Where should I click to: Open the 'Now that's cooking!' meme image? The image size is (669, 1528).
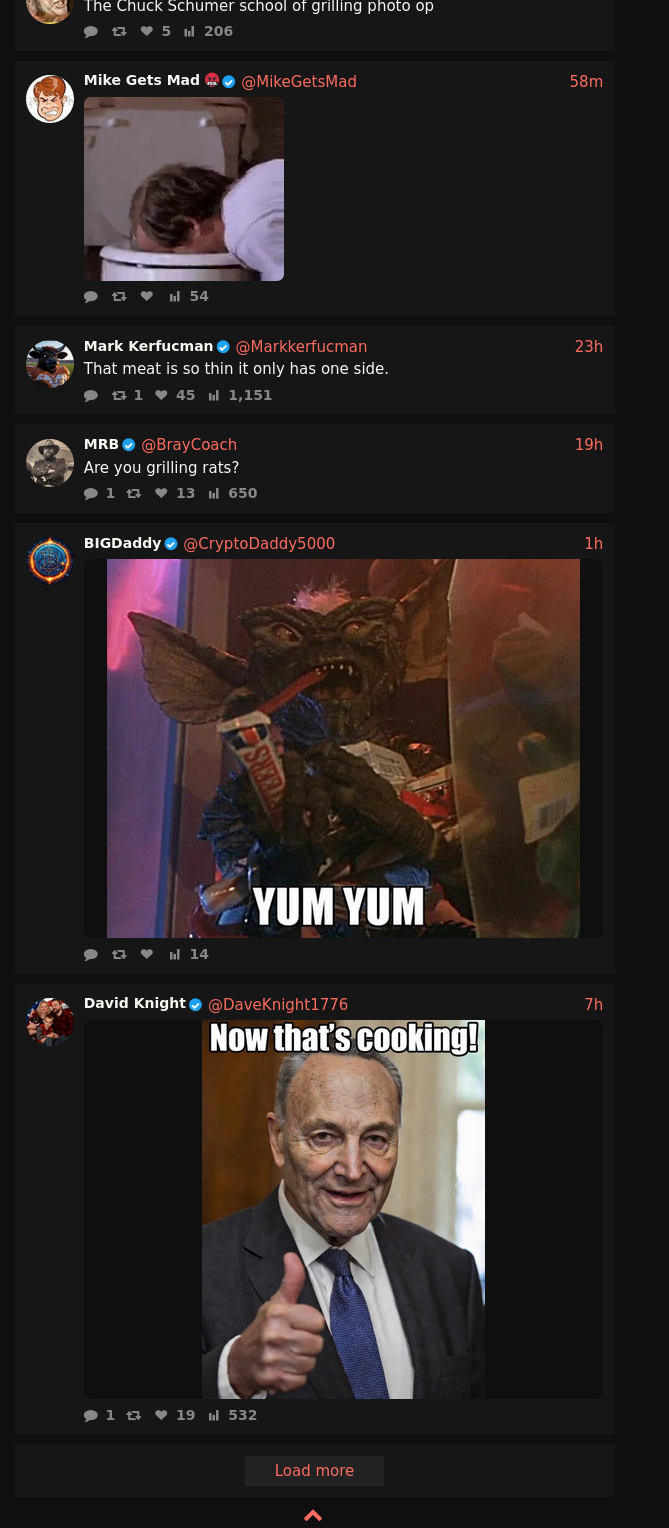click(343, 1209)
